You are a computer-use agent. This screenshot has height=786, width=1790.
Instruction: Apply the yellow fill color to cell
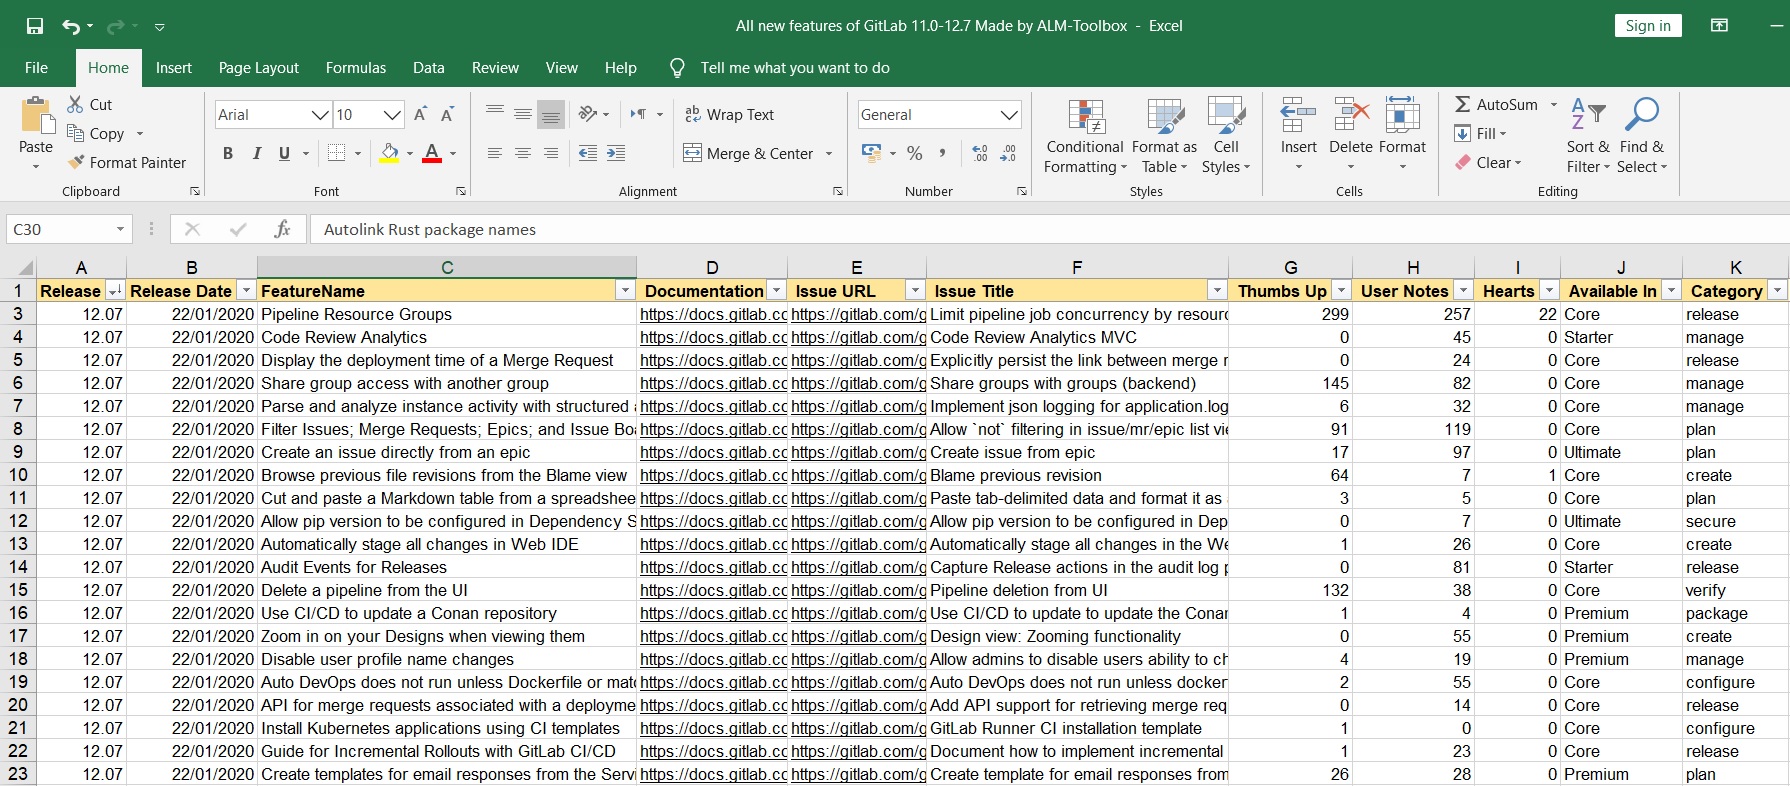[x=389, y=153]
